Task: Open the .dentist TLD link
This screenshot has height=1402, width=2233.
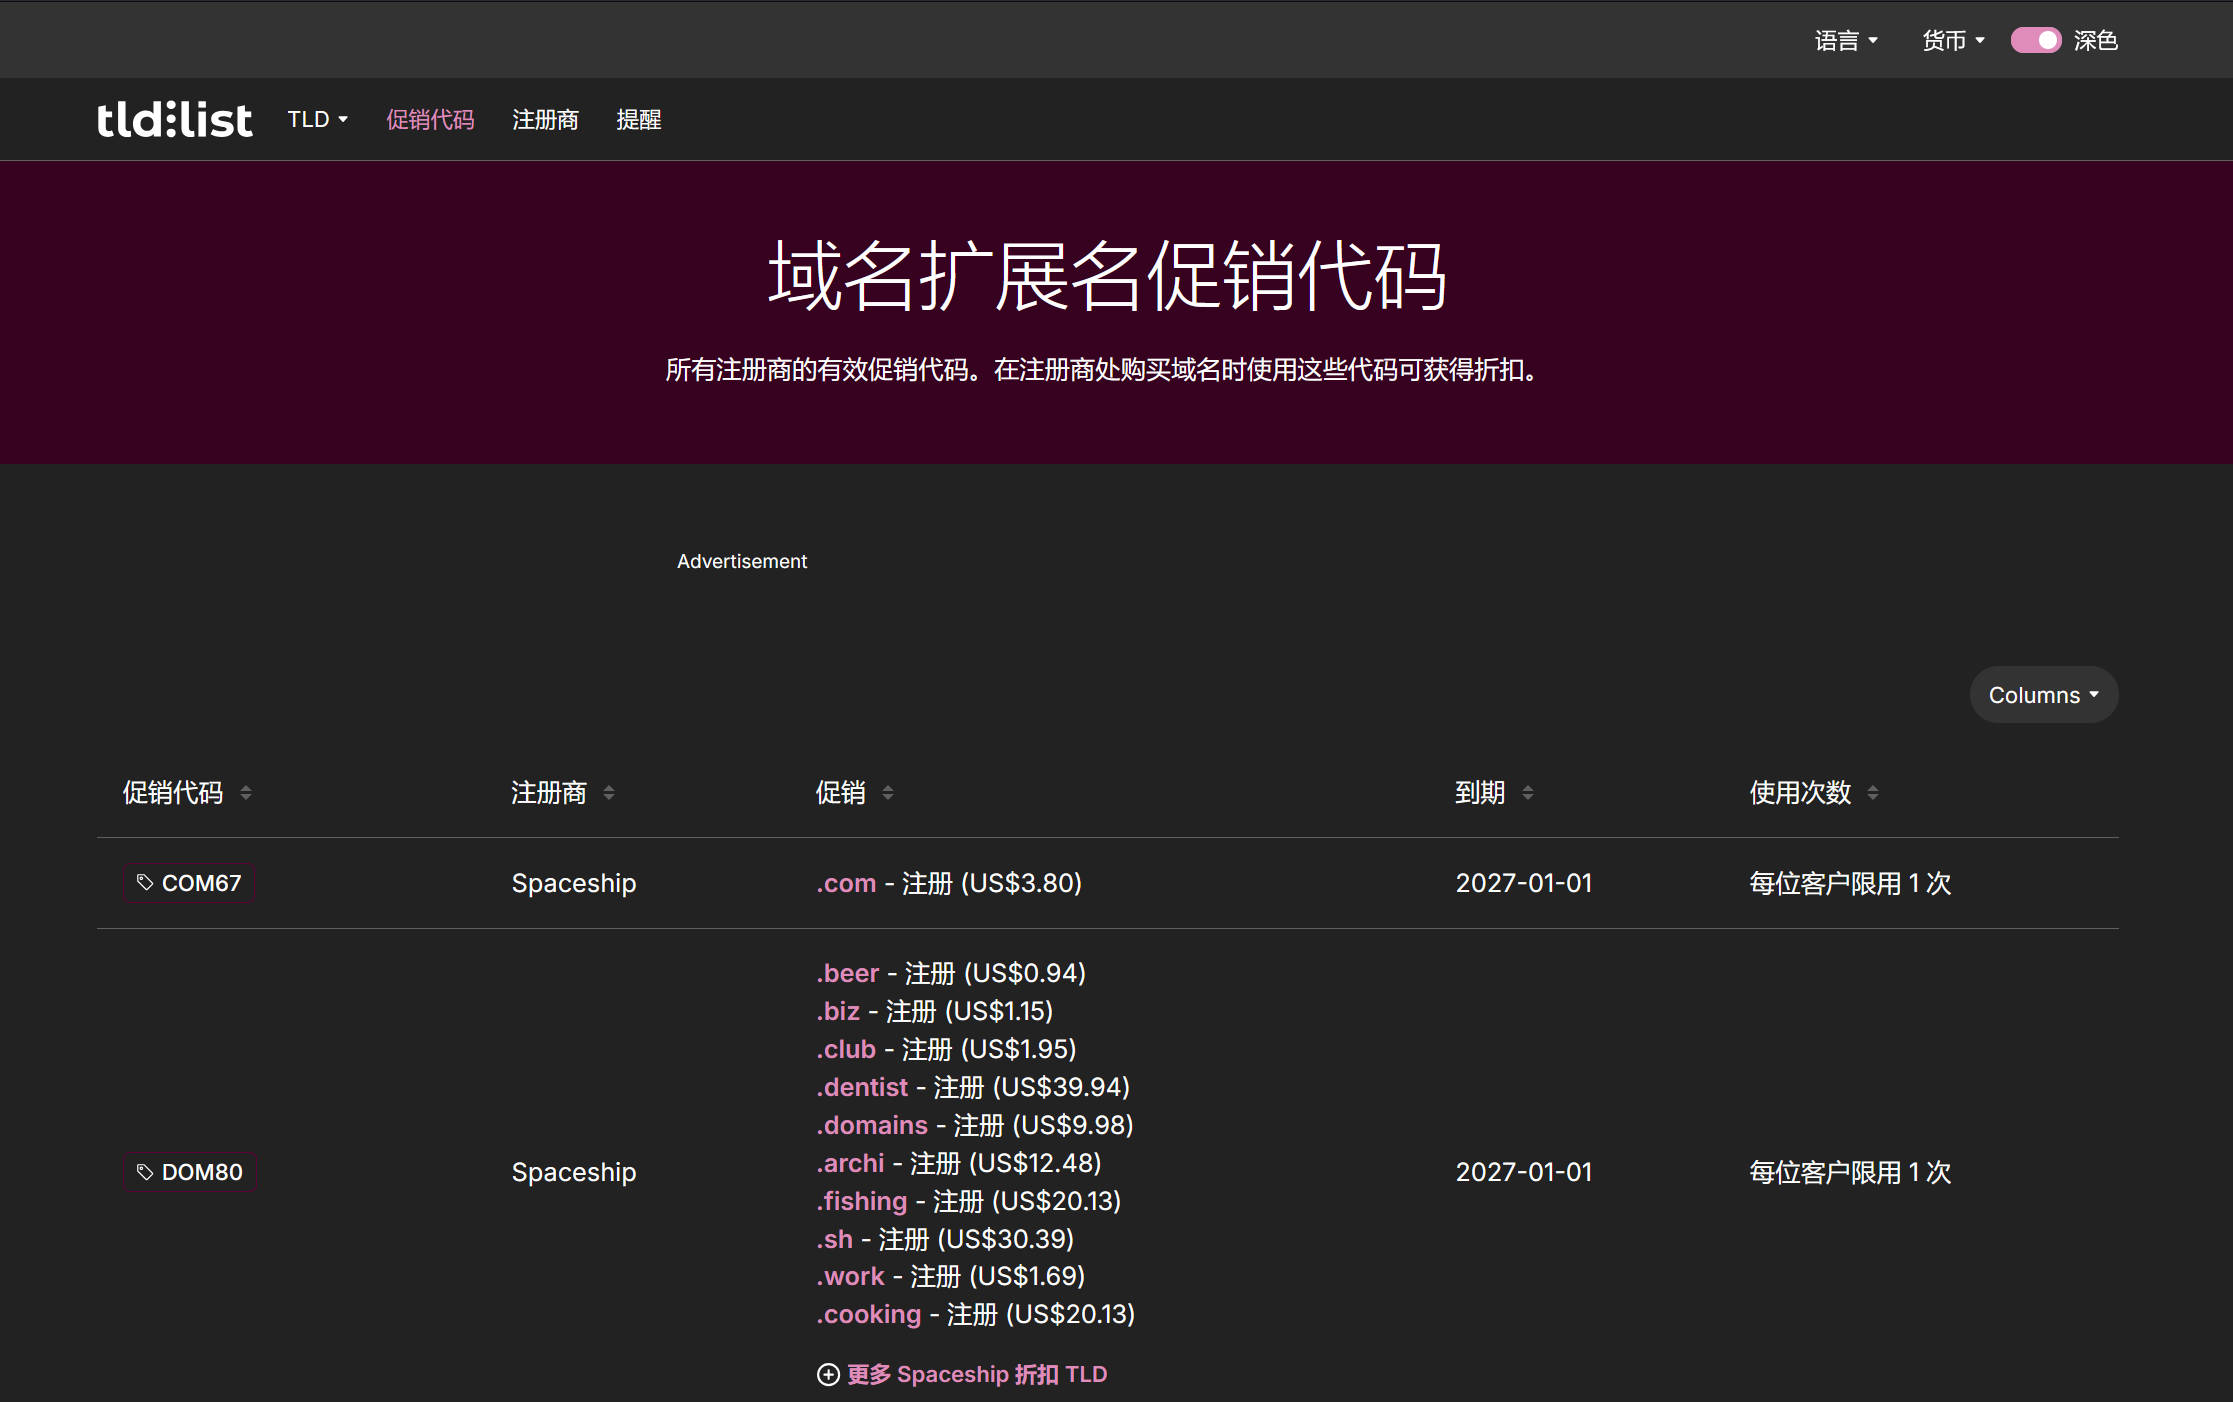Action: coord(862,1087)
